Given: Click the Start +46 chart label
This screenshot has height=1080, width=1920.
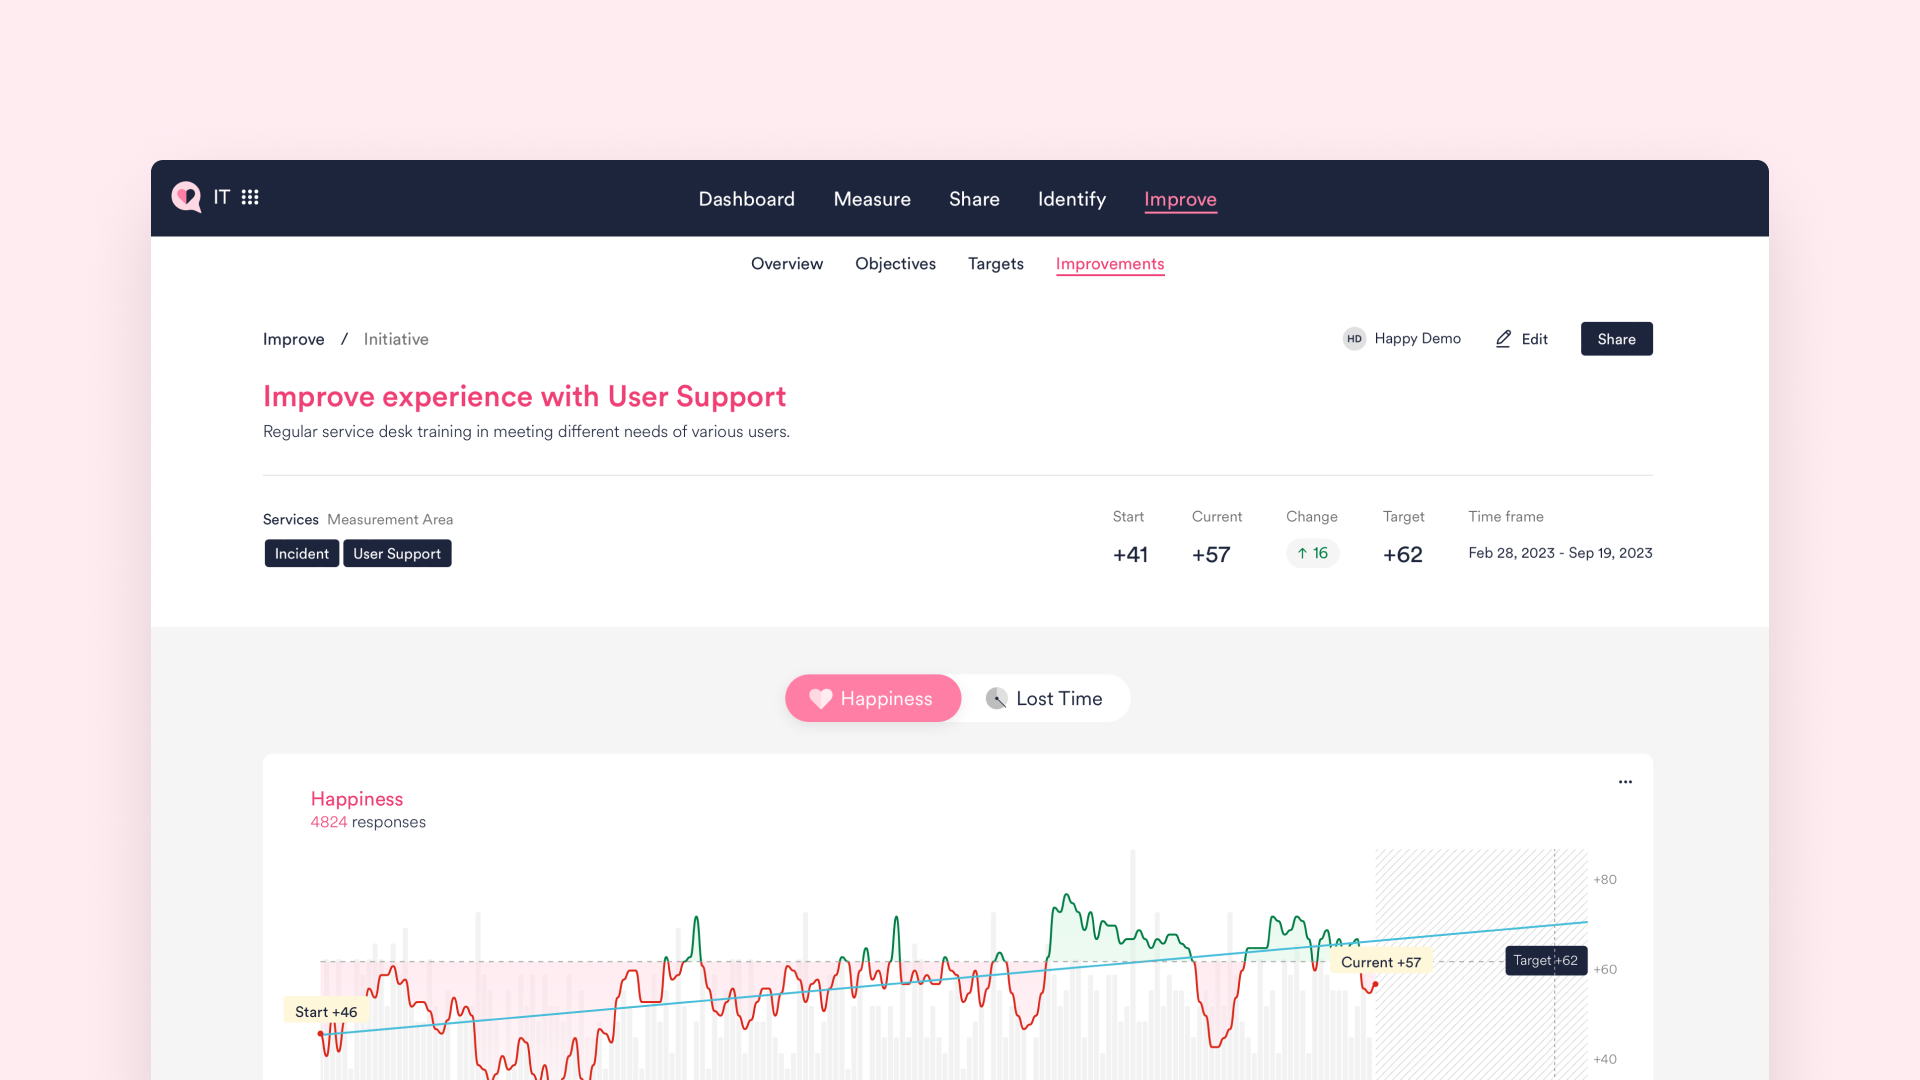Looking at the screenshot, I should click(x=326, y=1012).
